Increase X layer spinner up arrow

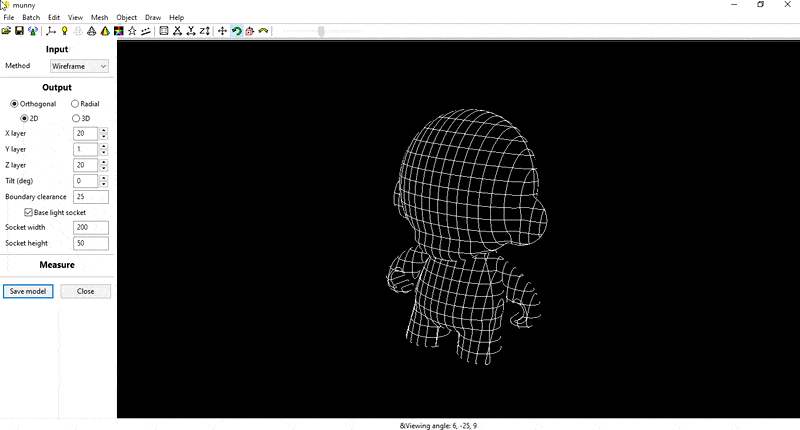(104, 130)
